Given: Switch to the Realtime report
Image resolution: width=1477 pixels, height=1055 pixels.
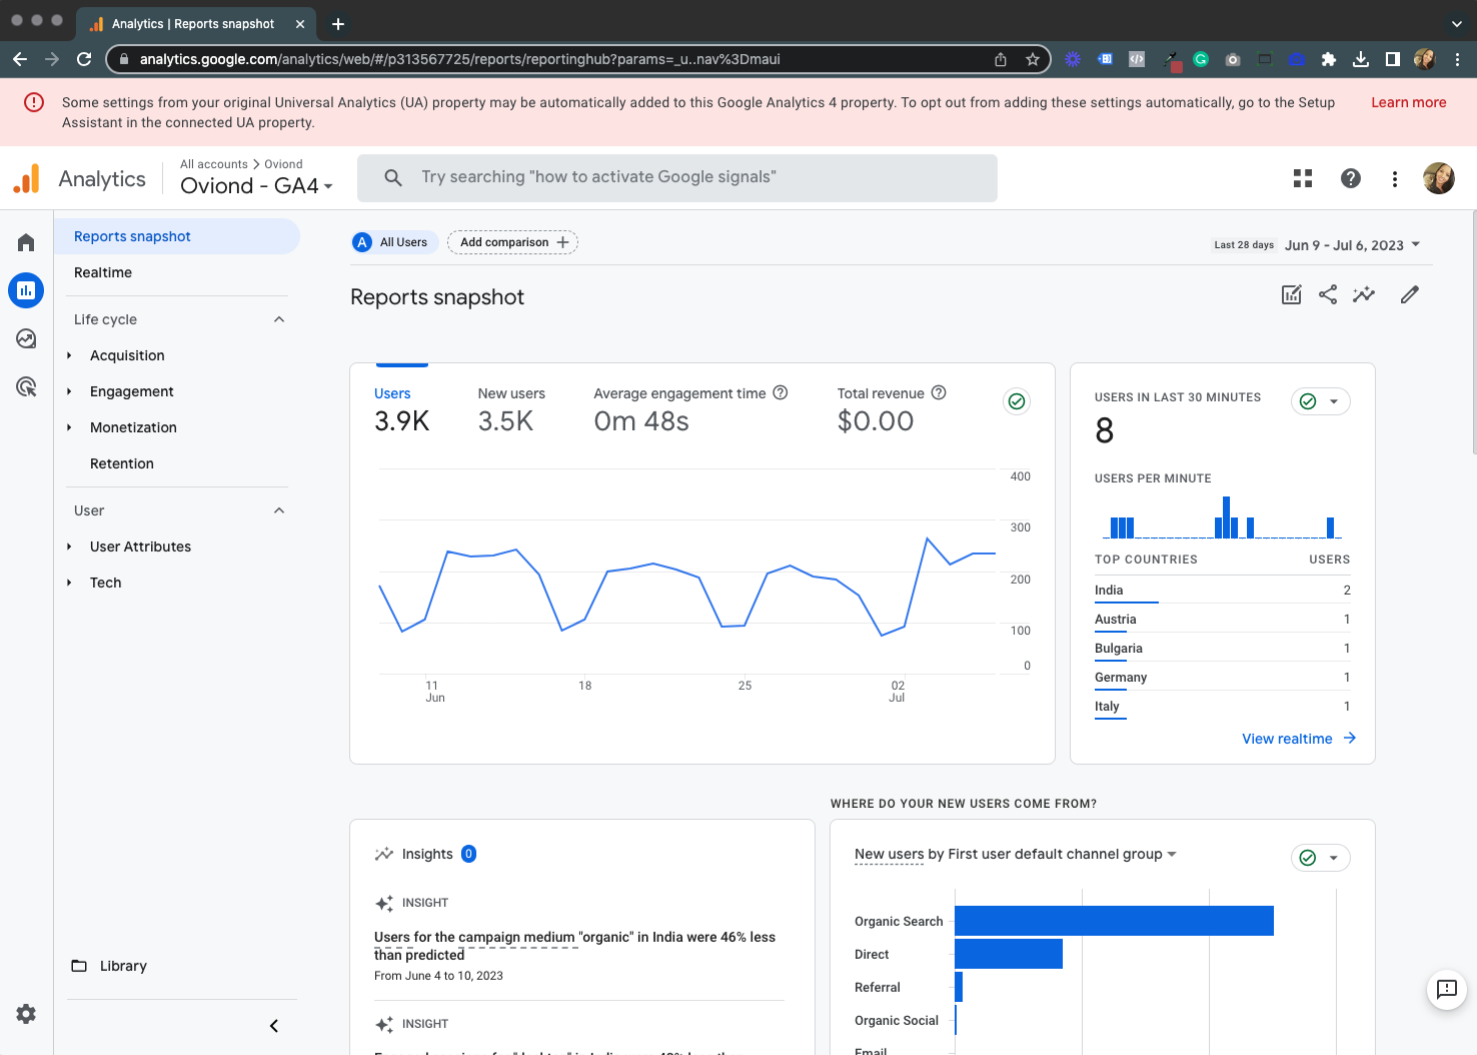Looking at the screenshot, I should coord(103,272).
